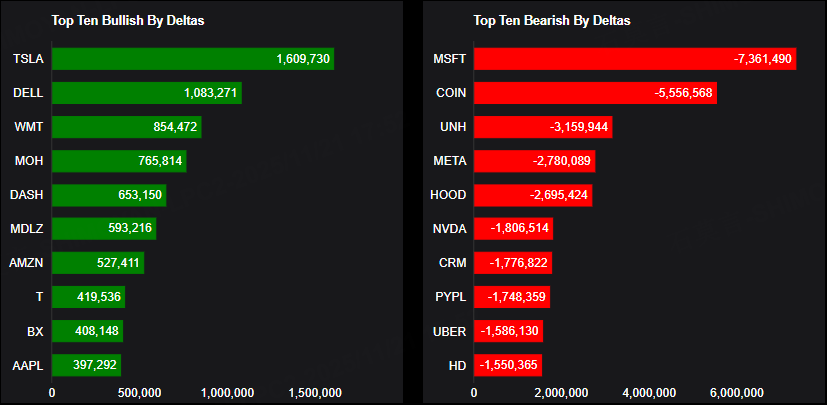
Task: Select the MDLZ bullish bar
Action: coord(103,229)
